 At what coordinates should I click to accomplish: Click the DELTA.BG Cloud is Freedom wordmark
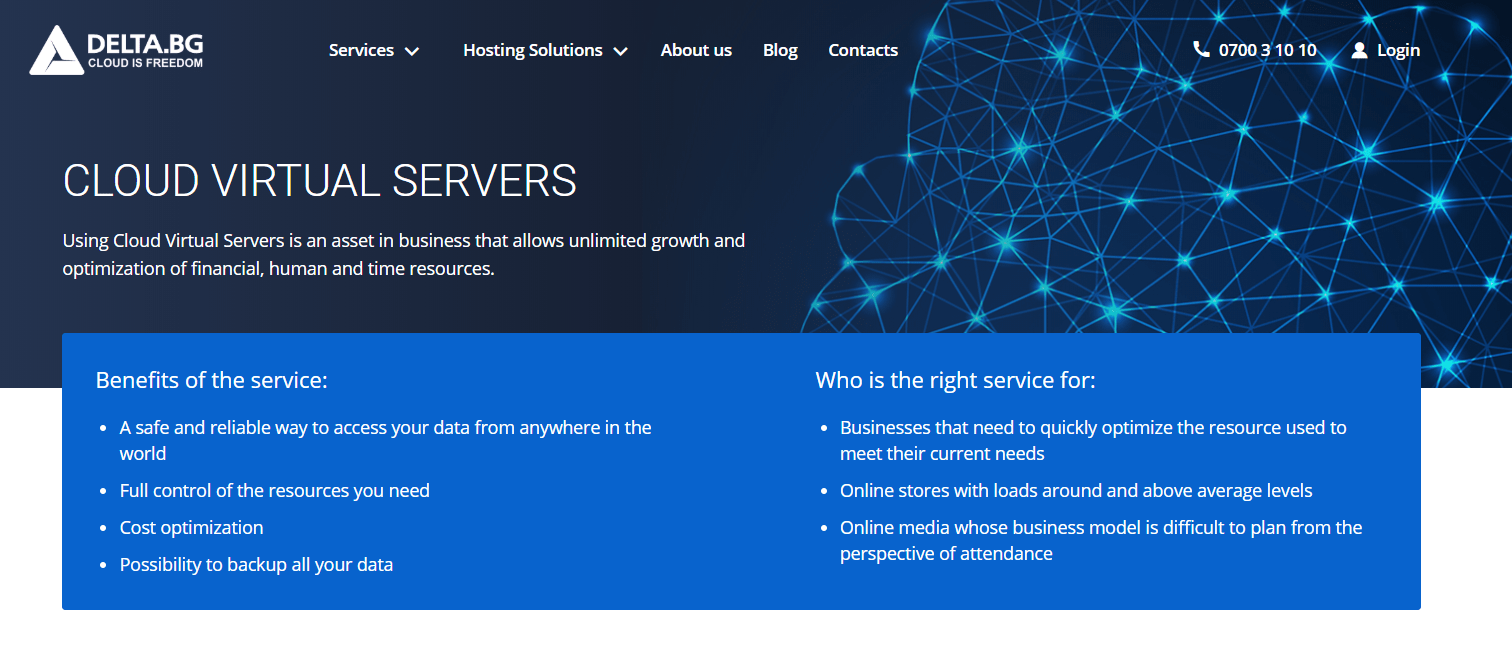click(145, 50)
